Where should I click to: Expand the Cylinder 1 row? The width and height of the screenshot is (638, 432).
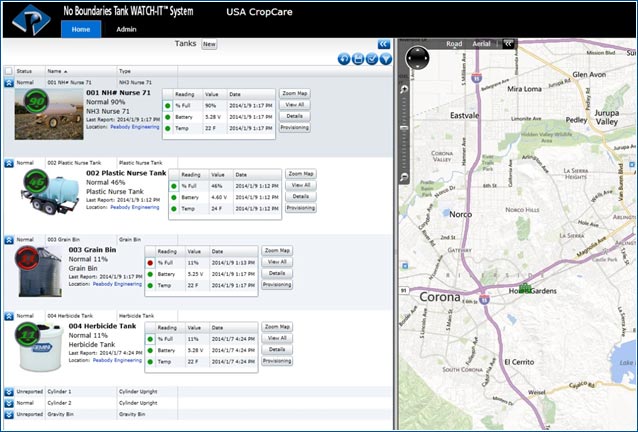point(9,392)
